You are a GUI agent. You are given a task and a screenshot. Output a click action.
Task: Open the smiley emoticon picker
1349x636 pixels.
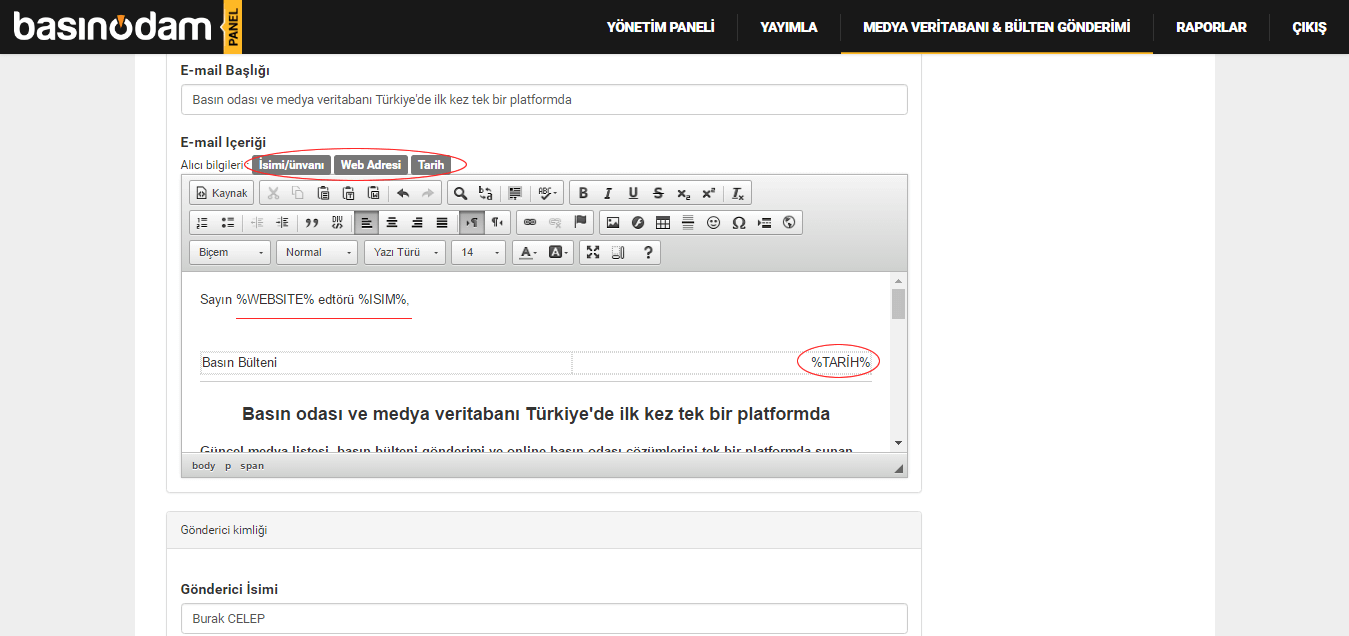[713, 222]
